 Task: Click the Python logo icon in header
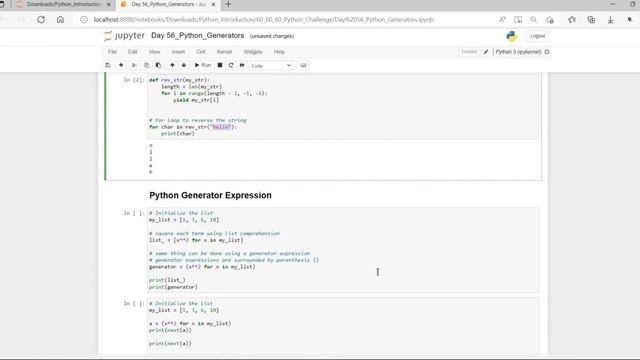click(511, 36)
